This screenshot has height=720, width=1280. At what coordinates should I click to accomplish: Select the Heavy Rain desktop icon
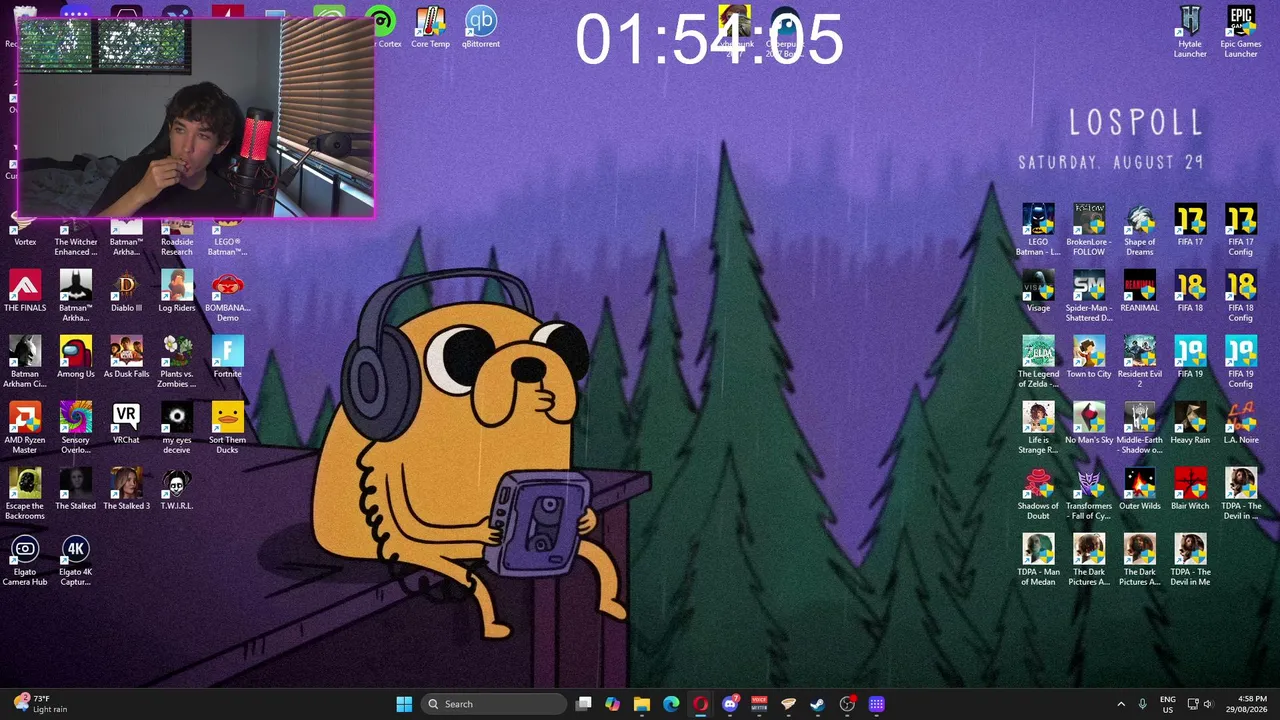pos(1190,424)
